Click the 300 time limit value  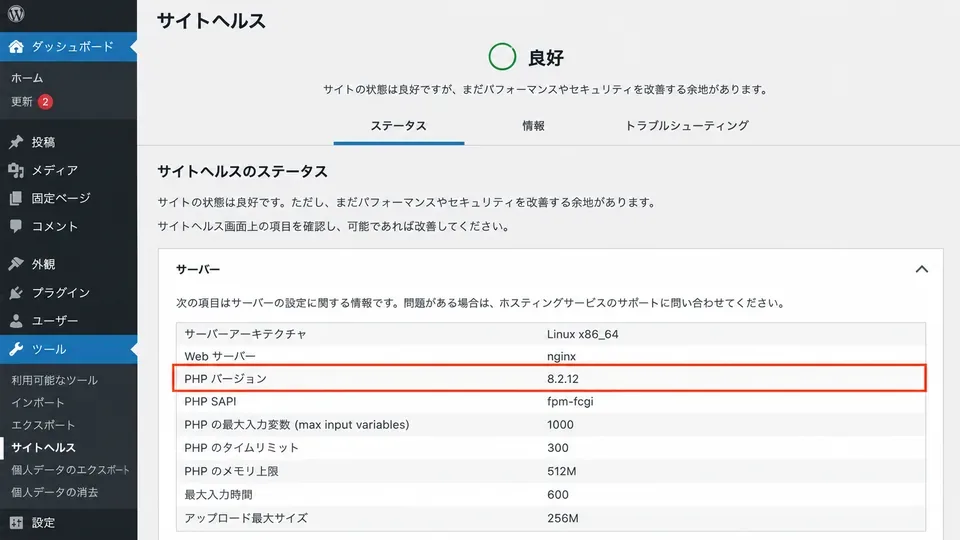(558, 448)
